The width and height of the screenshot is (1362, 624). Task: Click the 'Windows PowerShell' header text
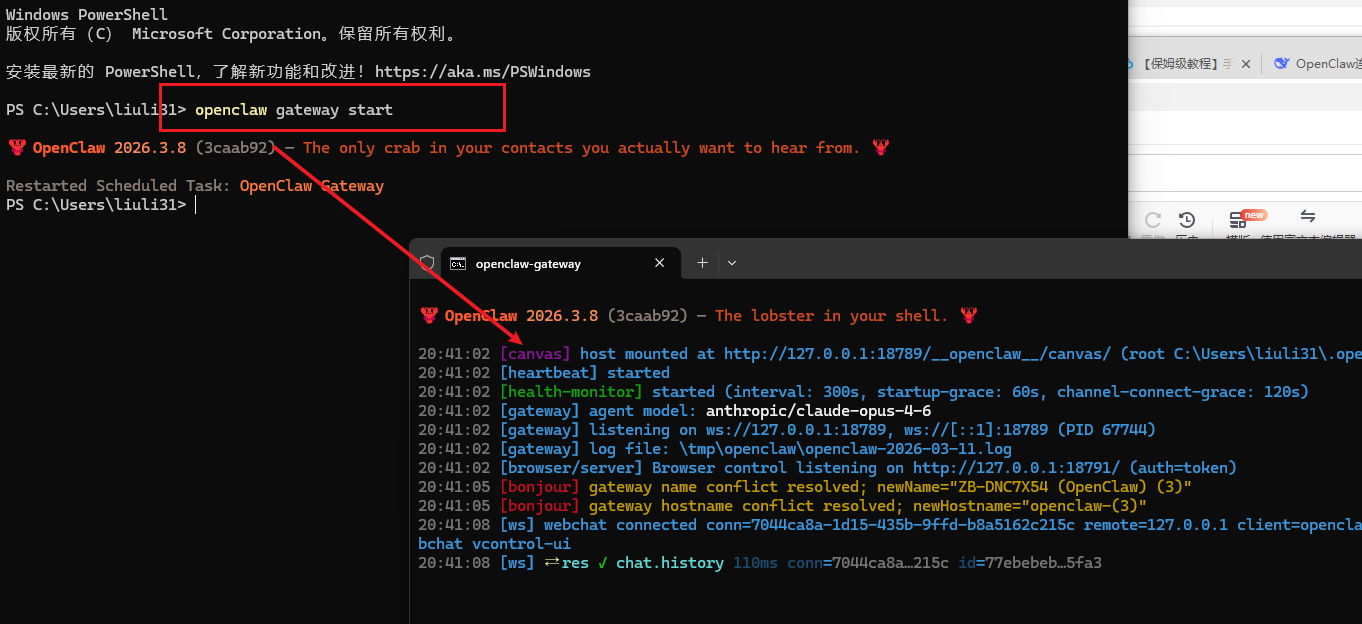(87, 15)
